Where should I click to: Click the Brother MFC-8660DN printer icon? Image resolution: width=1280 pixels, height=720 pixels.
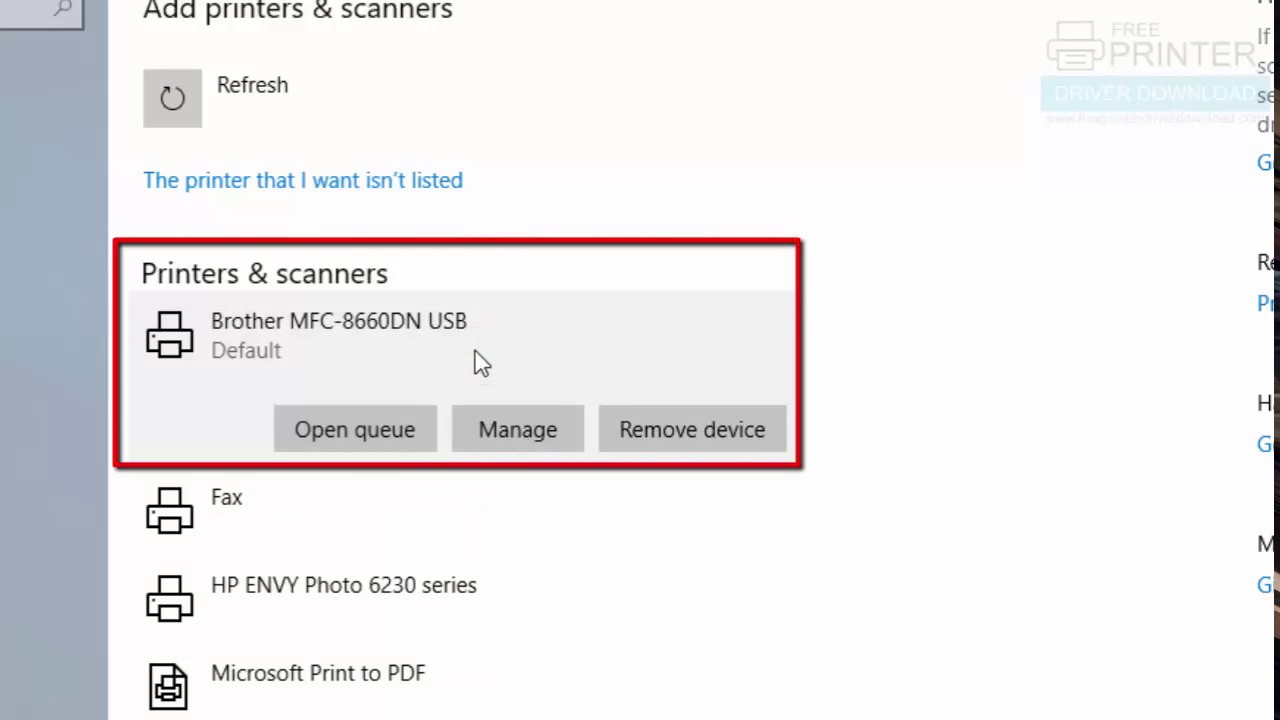pos(169,334)
